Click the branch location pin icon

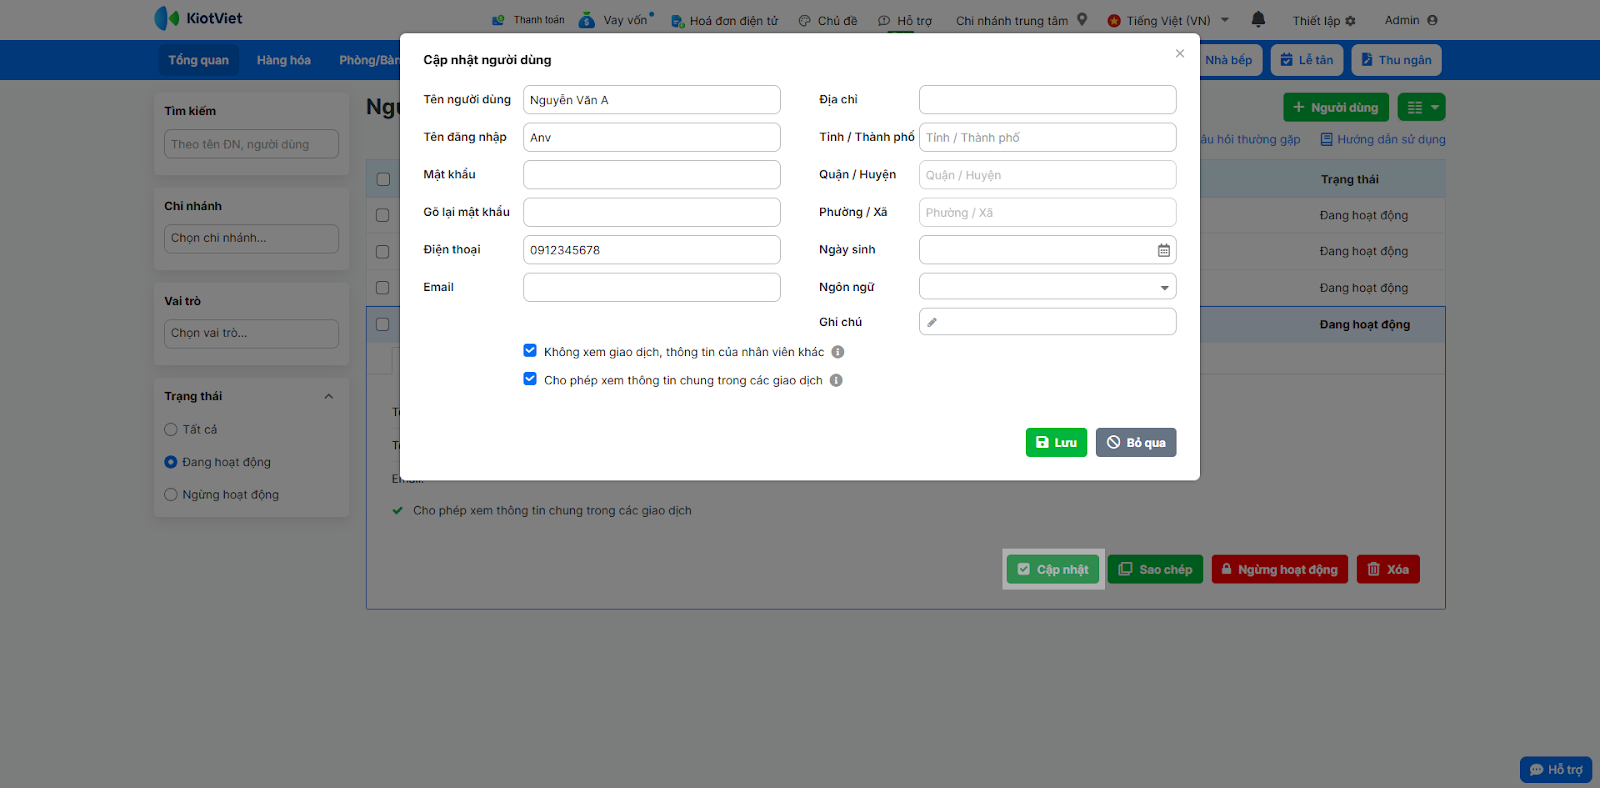(1082, 19)
